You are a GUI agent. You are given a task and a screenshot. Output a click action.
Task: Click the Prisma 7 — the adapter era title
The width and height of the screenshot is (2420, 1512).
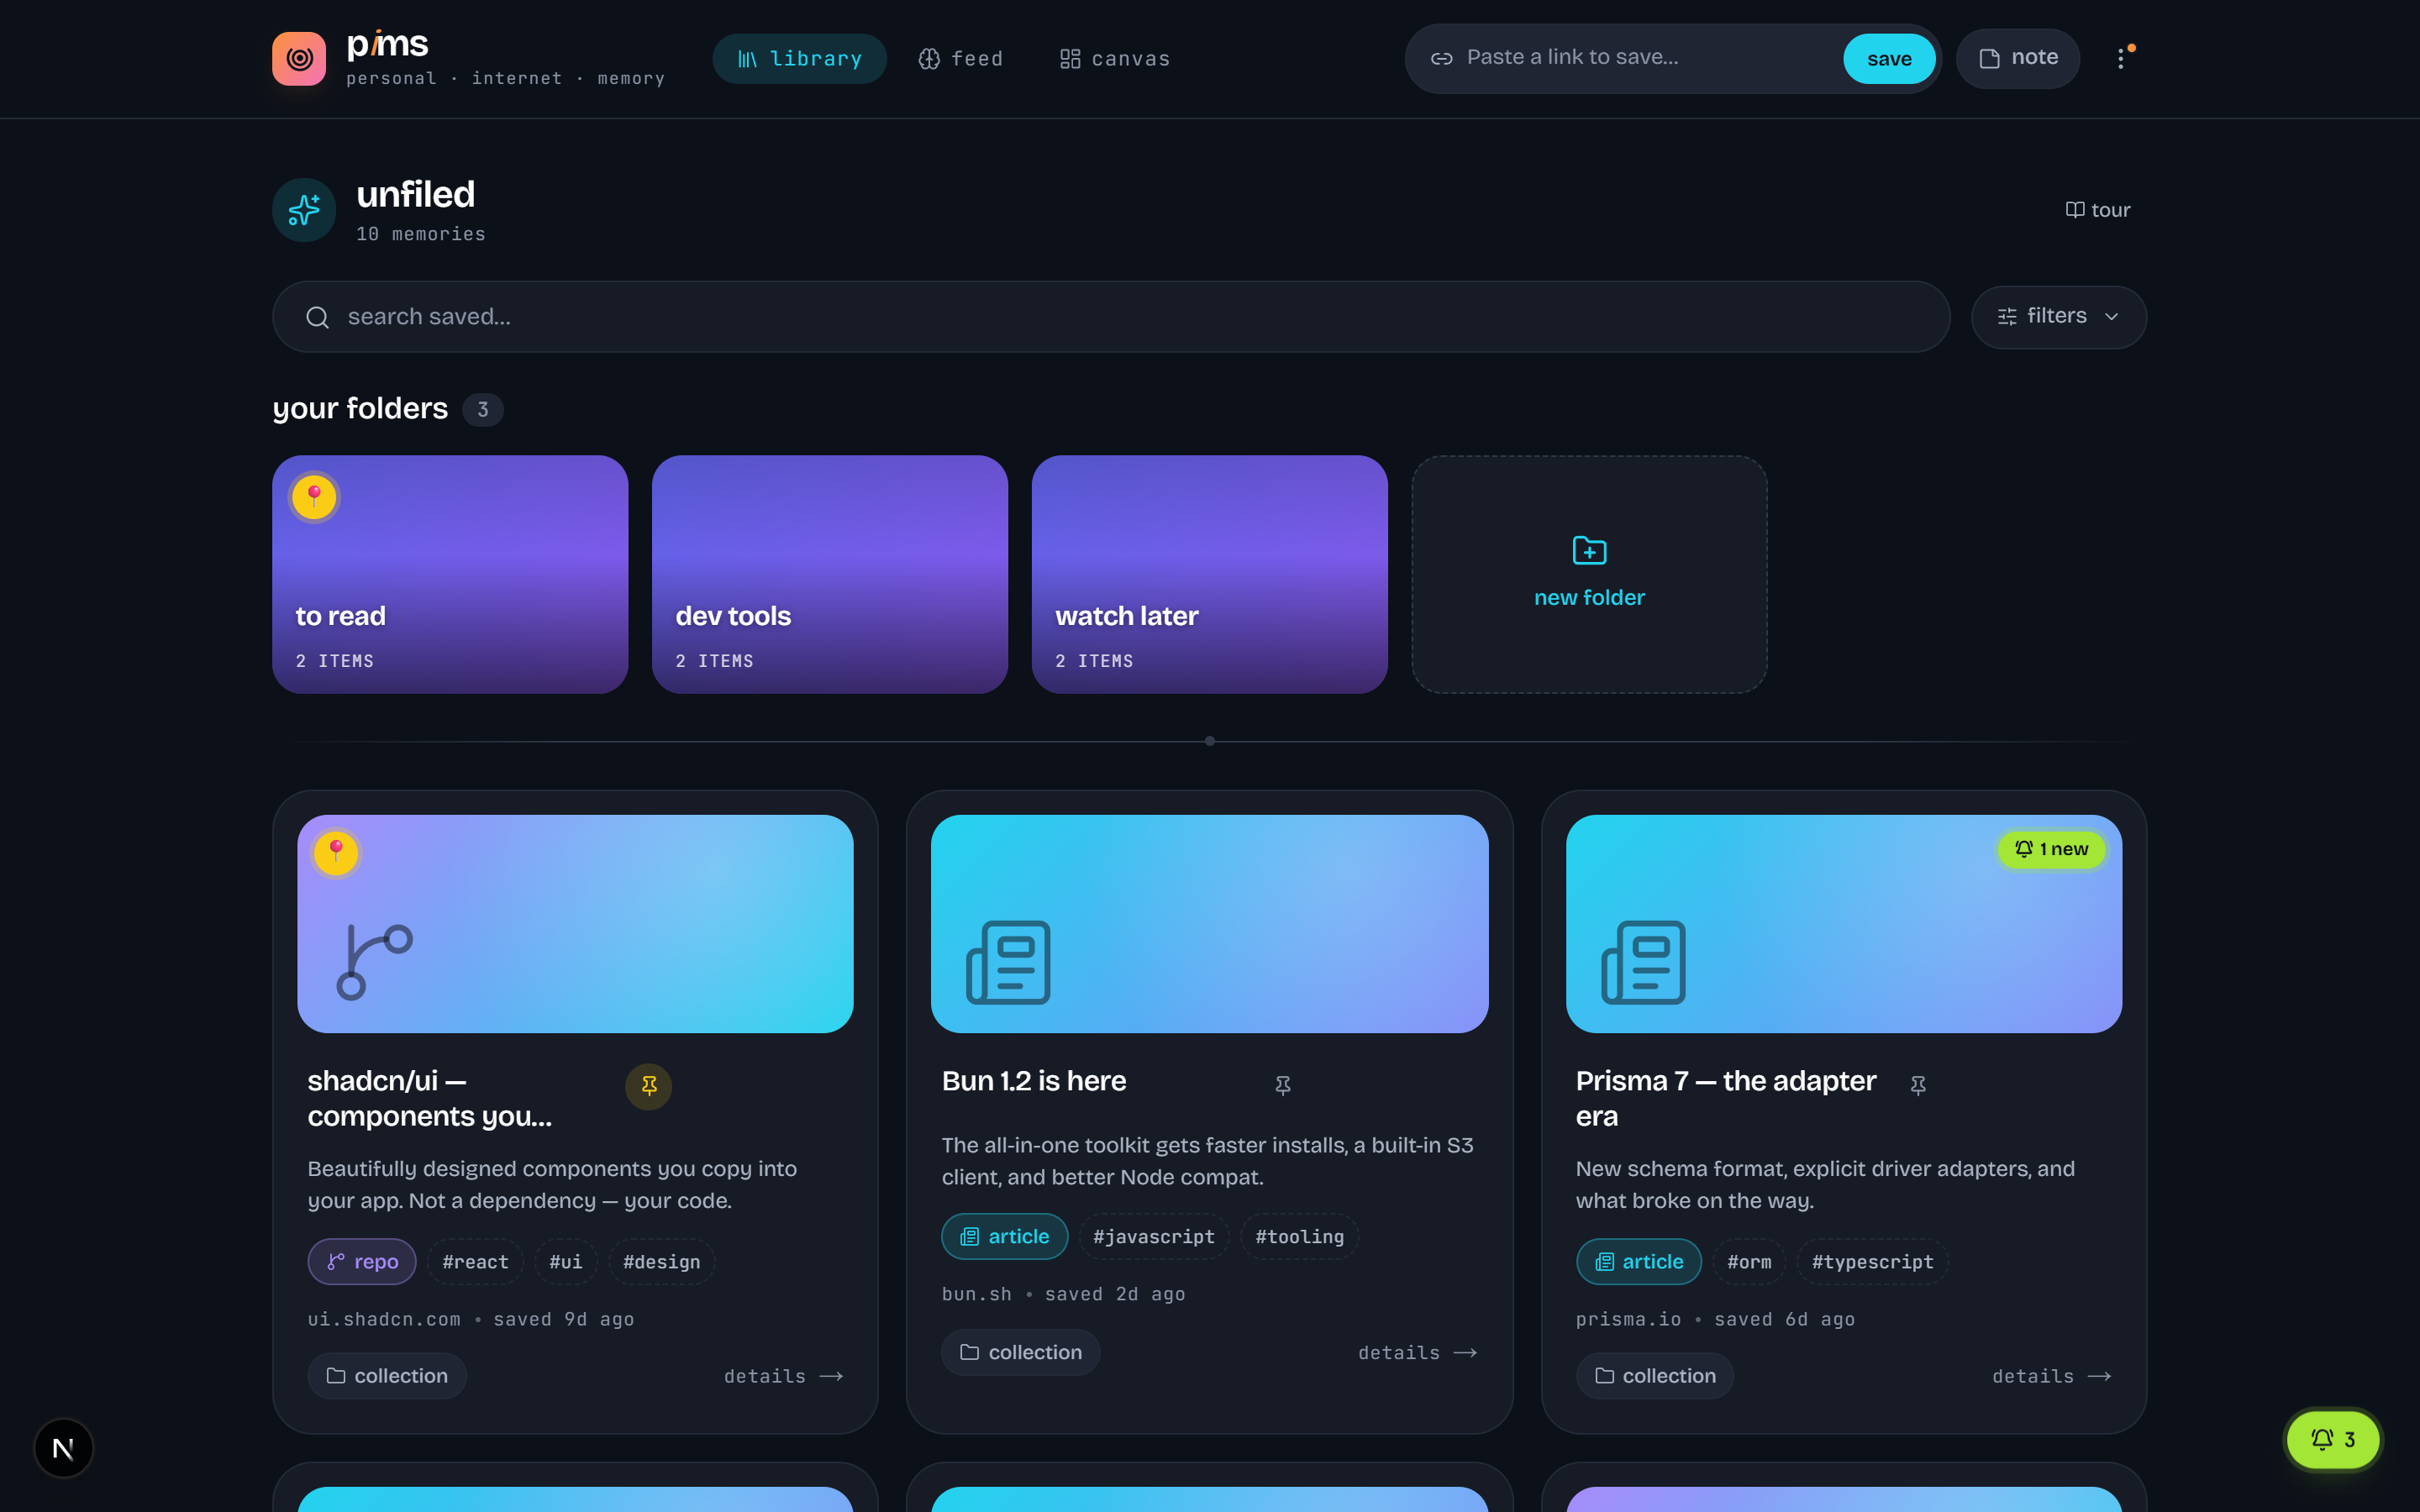(x=1726, y=1099)
